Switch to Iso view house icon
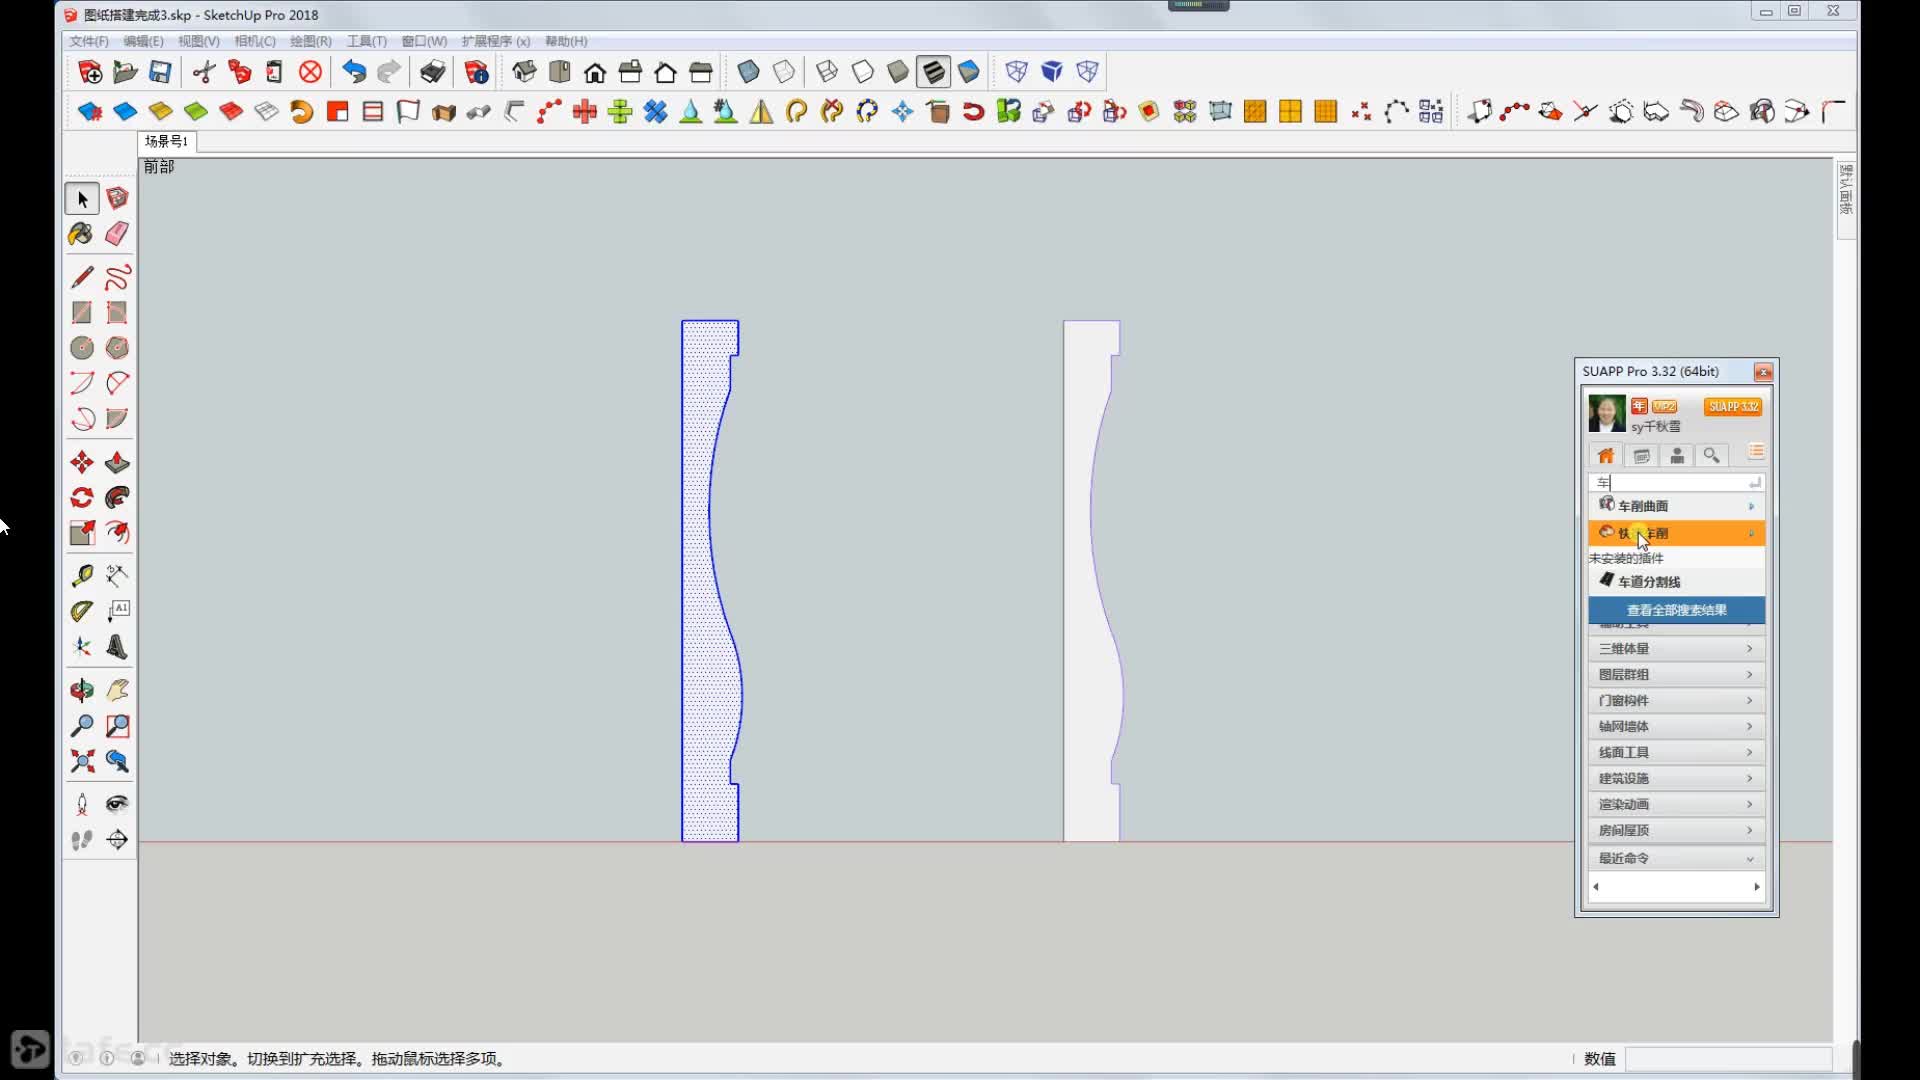Image resolution: width=1920 pixels, height=1080 pixels. [x=524, y=72]
